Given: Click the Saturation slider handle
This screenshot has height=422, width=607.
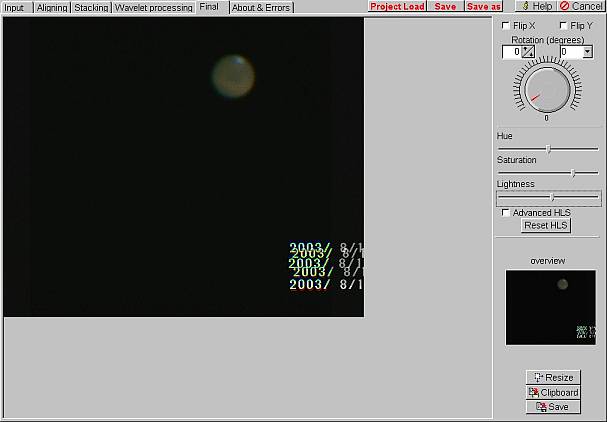Looking at the screenshot, I should pos(573,173).
